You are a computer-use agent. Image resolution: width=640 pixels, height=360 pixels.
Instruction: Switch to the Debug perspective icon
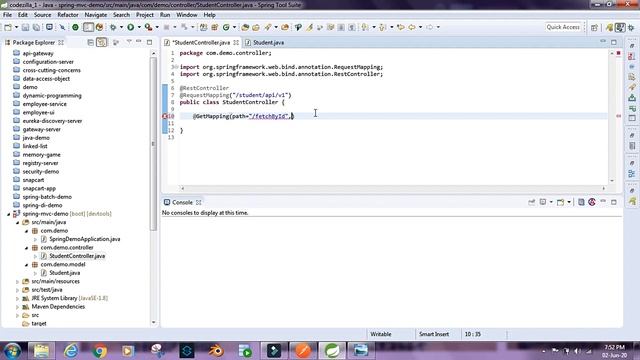(x=631, y=27)
